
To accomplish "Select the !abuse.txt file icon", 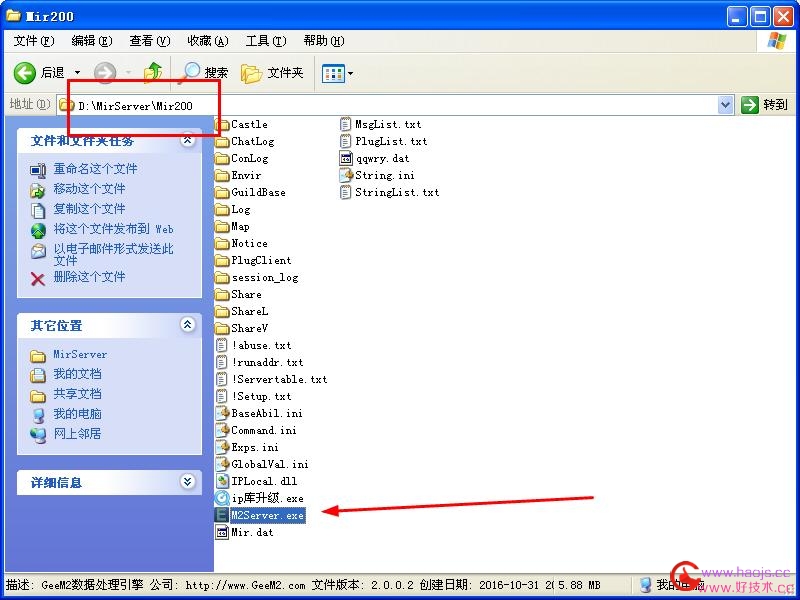I will [x=222, y=345].
